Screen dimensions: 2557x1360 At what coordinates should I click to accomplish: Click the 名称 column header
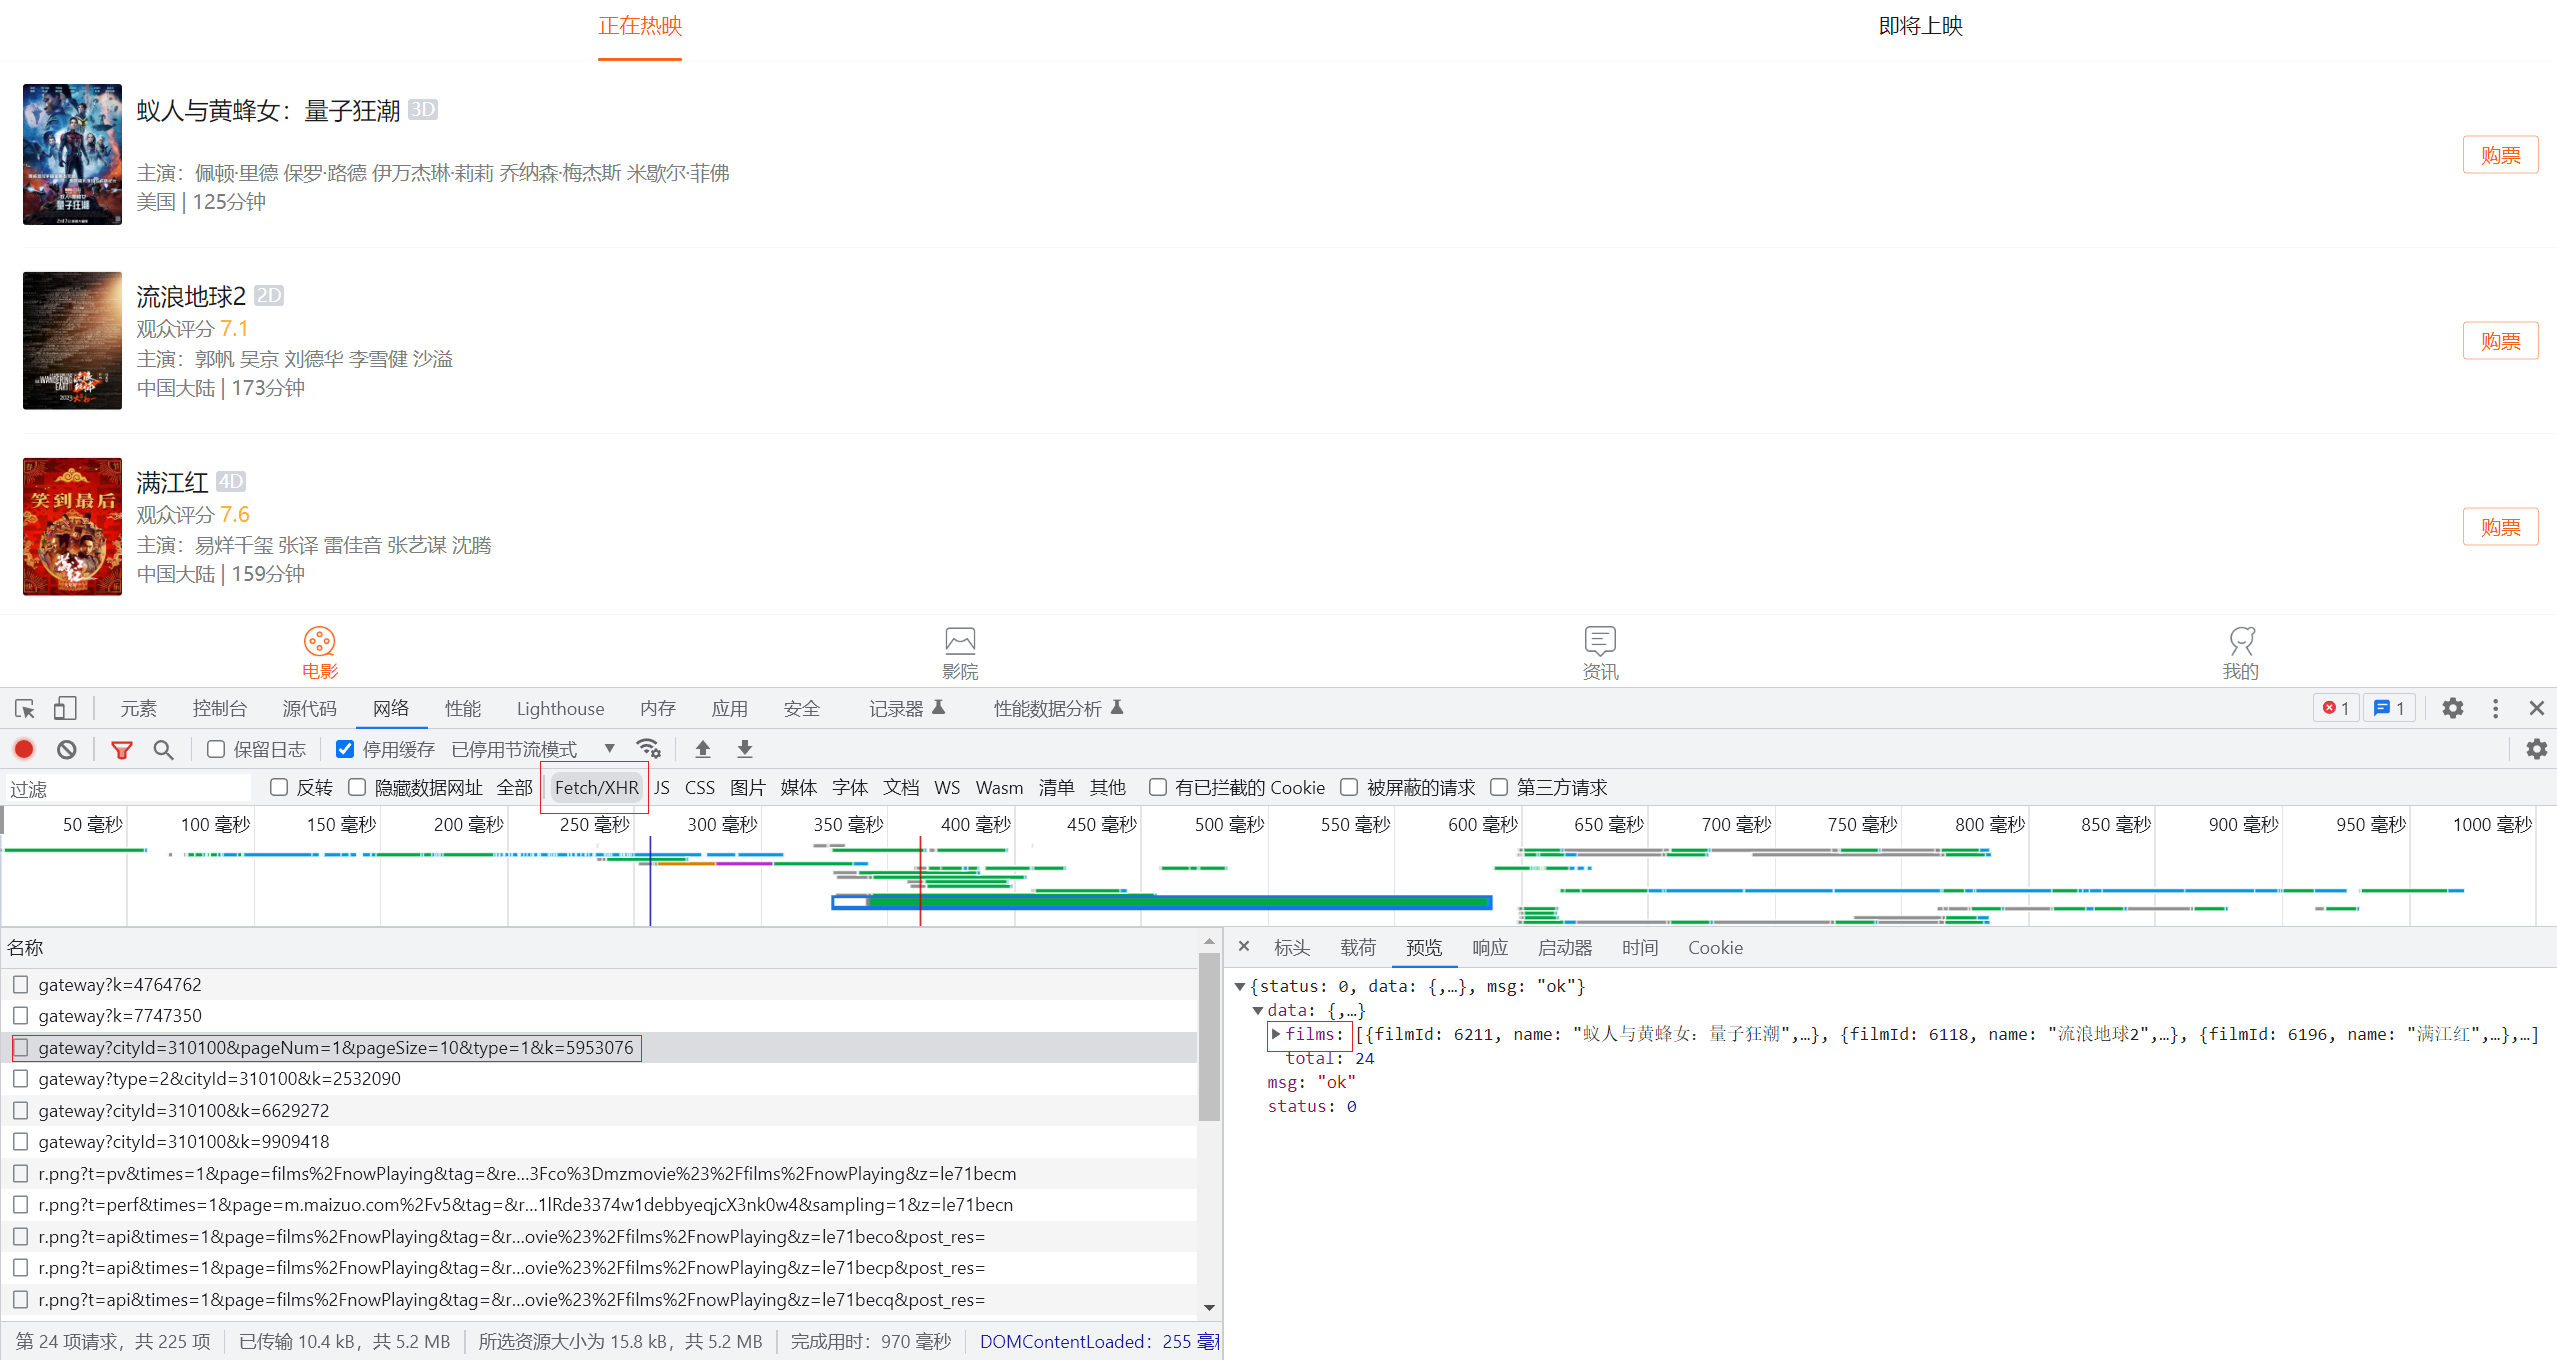[26, 947]
